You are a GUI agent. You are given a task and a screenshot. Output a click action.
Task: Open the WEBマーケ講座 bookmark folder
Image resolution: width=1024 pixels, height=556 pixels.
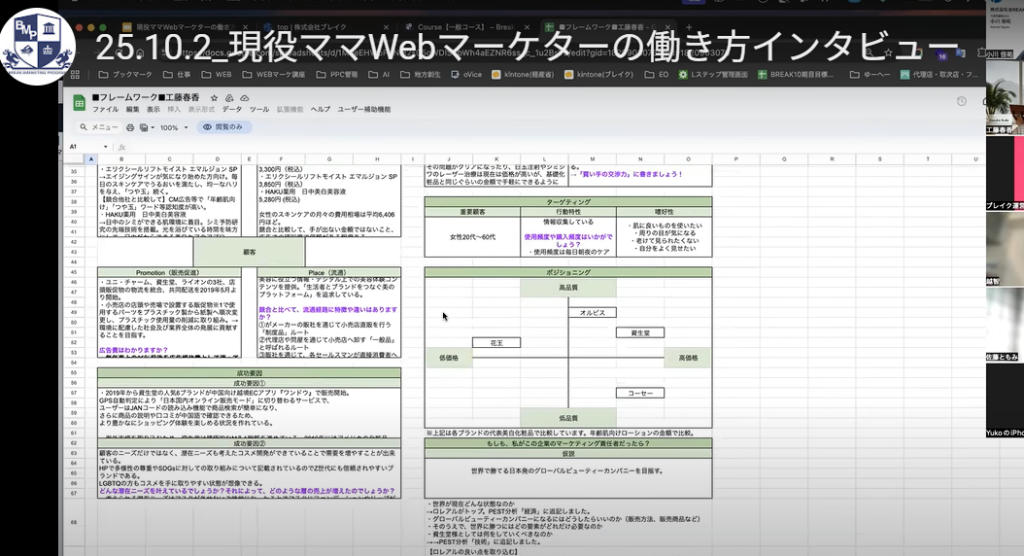266,75
